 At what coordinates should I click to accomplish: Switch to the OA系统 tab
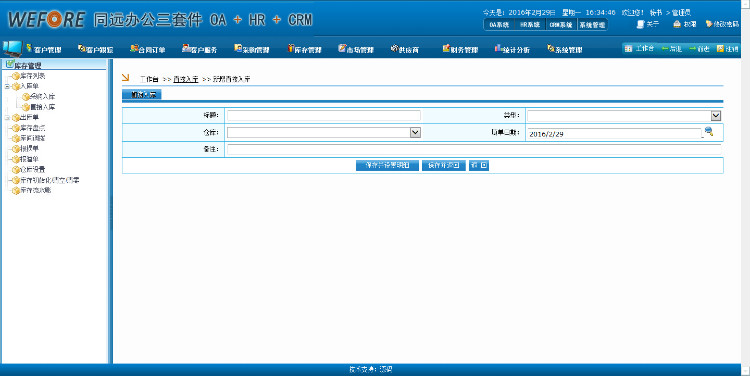coord(499,25)
